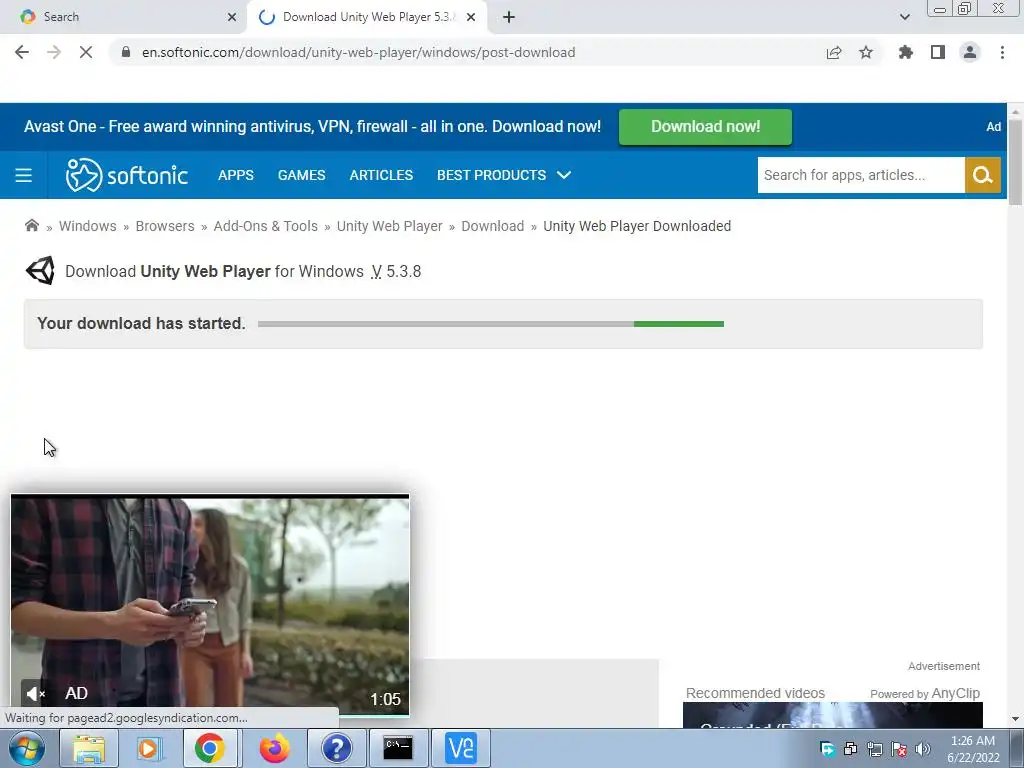Screen dimensions: 1024x768
Task: Open a new tab with the plus icon
Action: click(509, 17)
